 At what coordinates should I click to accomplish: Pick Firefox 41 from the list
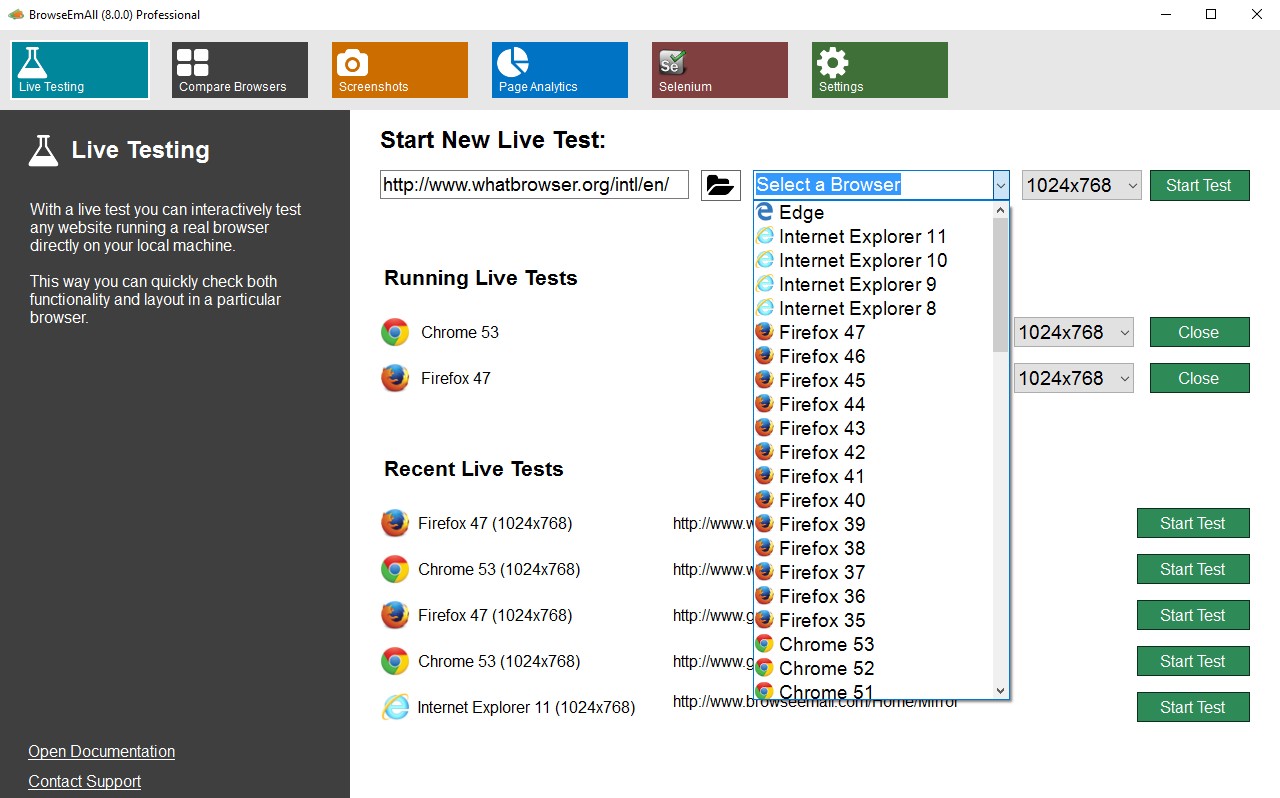(x=873, y=476)
